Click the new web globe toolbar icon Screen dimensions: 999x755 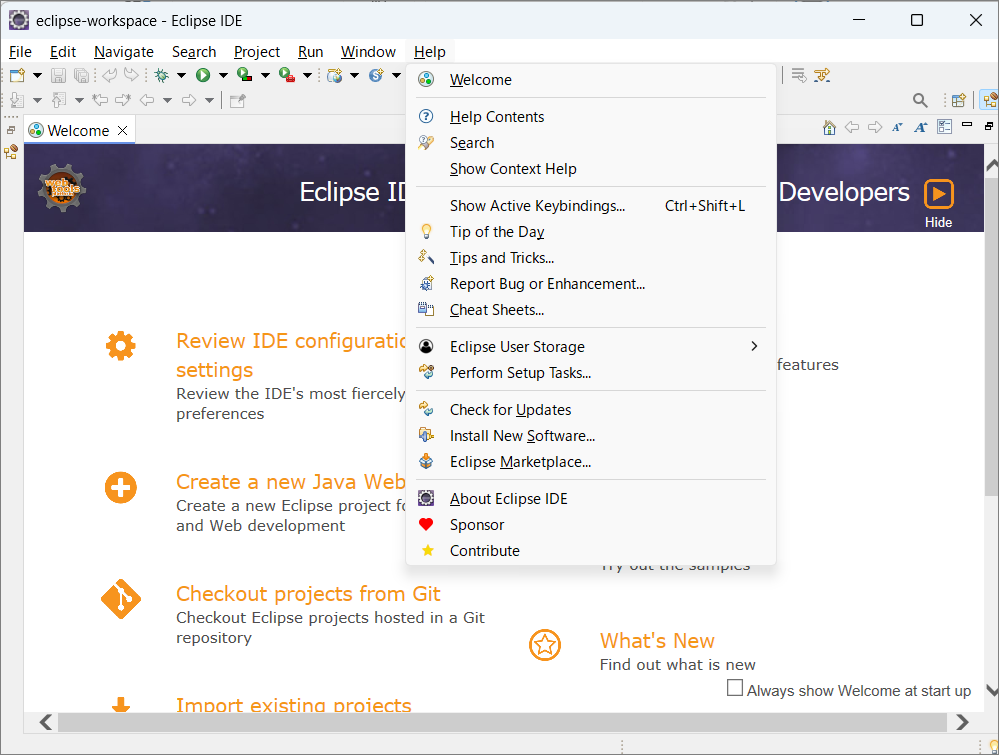[x=334, y=75]
